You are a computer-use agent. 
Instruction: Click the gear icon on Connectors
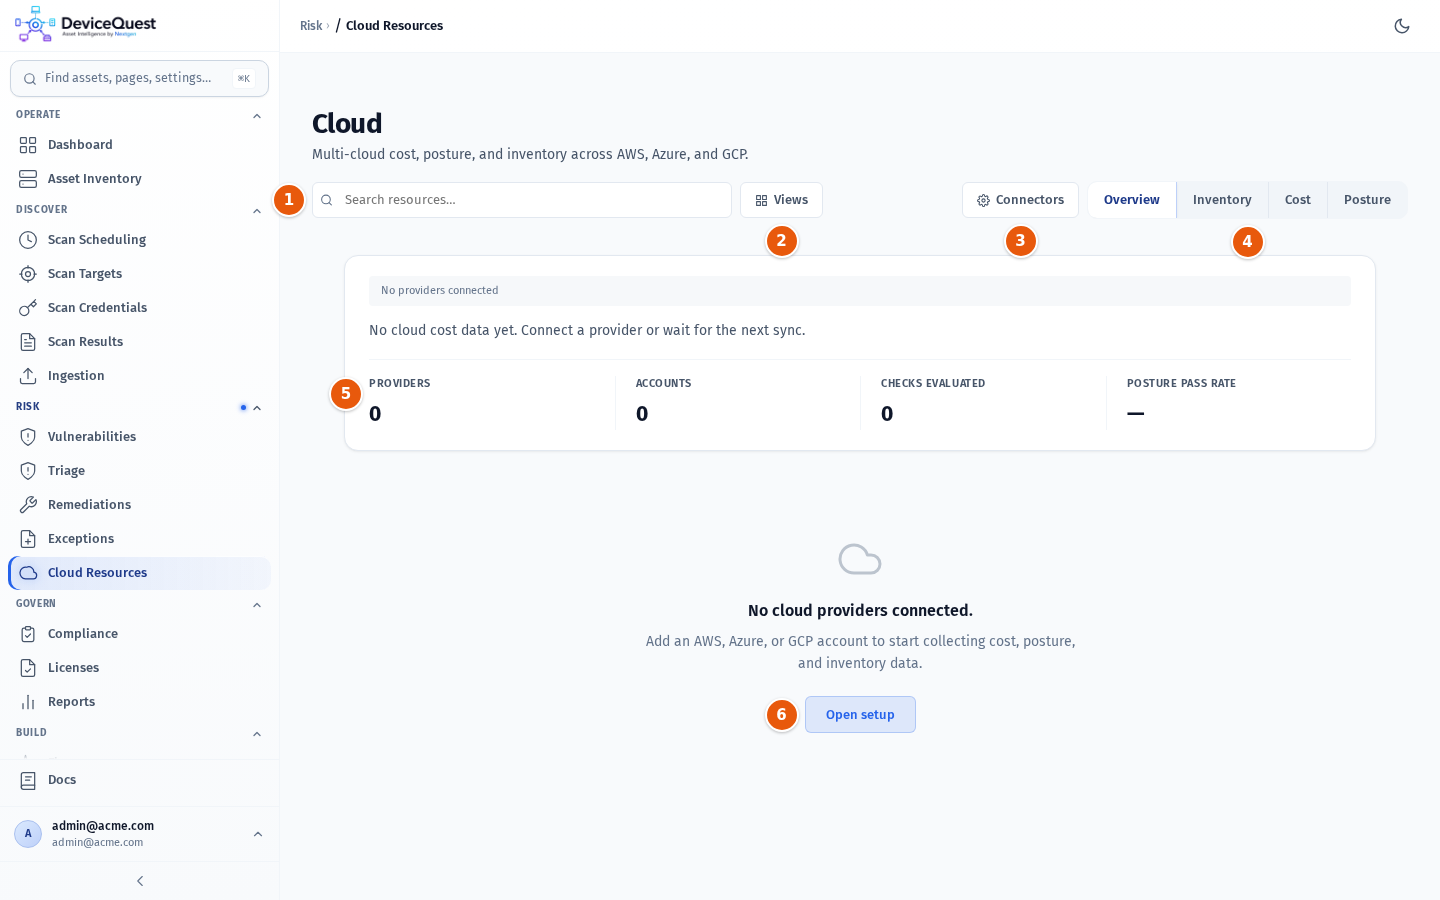click(983, 201)
